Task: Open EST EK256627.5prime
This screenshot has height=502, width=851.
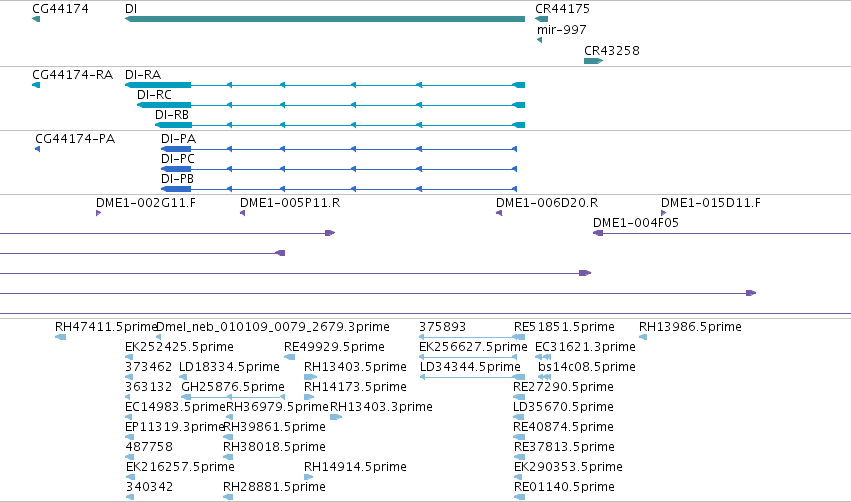Action: click(x=473, y=347)
